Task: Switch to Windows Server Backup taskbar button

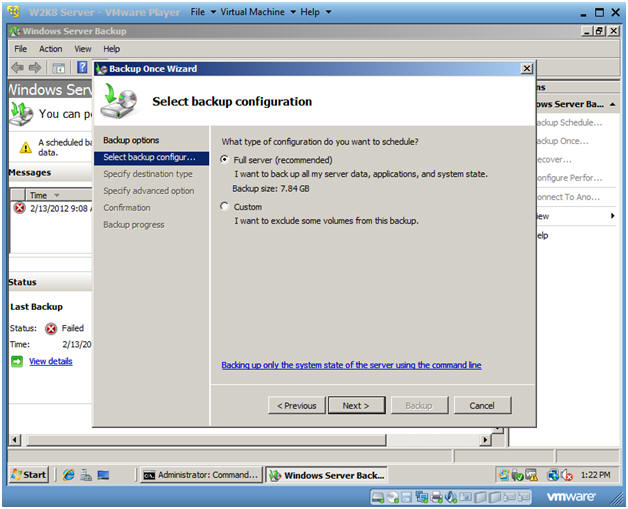Action: 327,475
